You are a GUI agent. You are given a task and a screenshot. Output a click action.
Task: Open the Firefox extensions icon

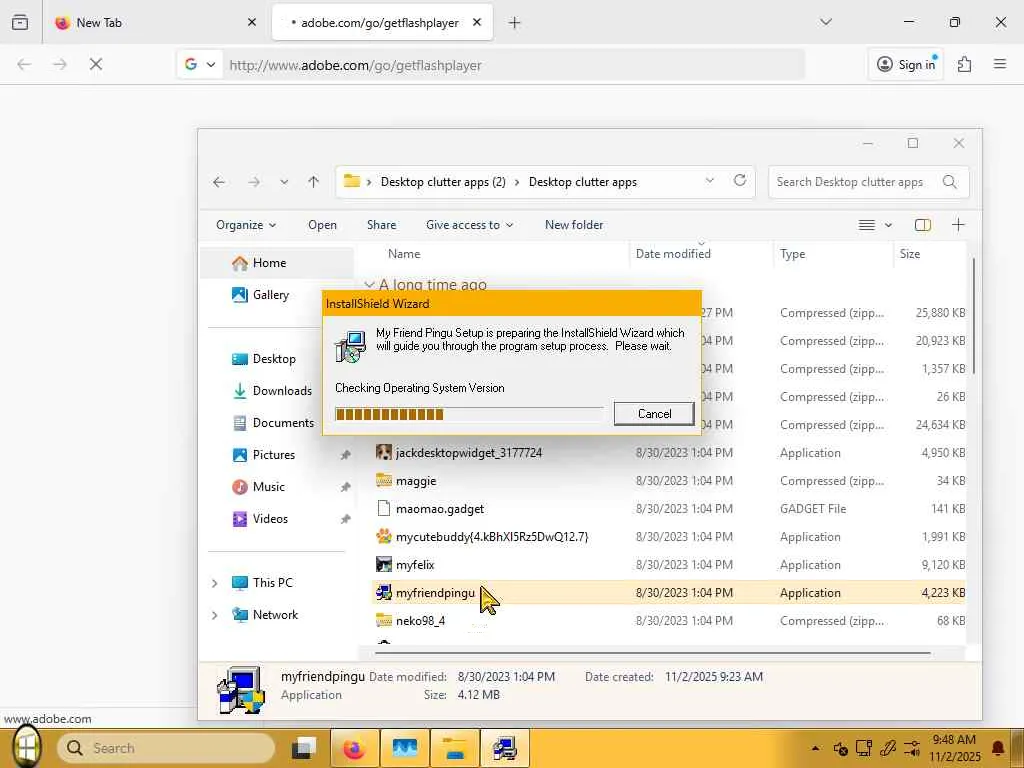(965, 64)
